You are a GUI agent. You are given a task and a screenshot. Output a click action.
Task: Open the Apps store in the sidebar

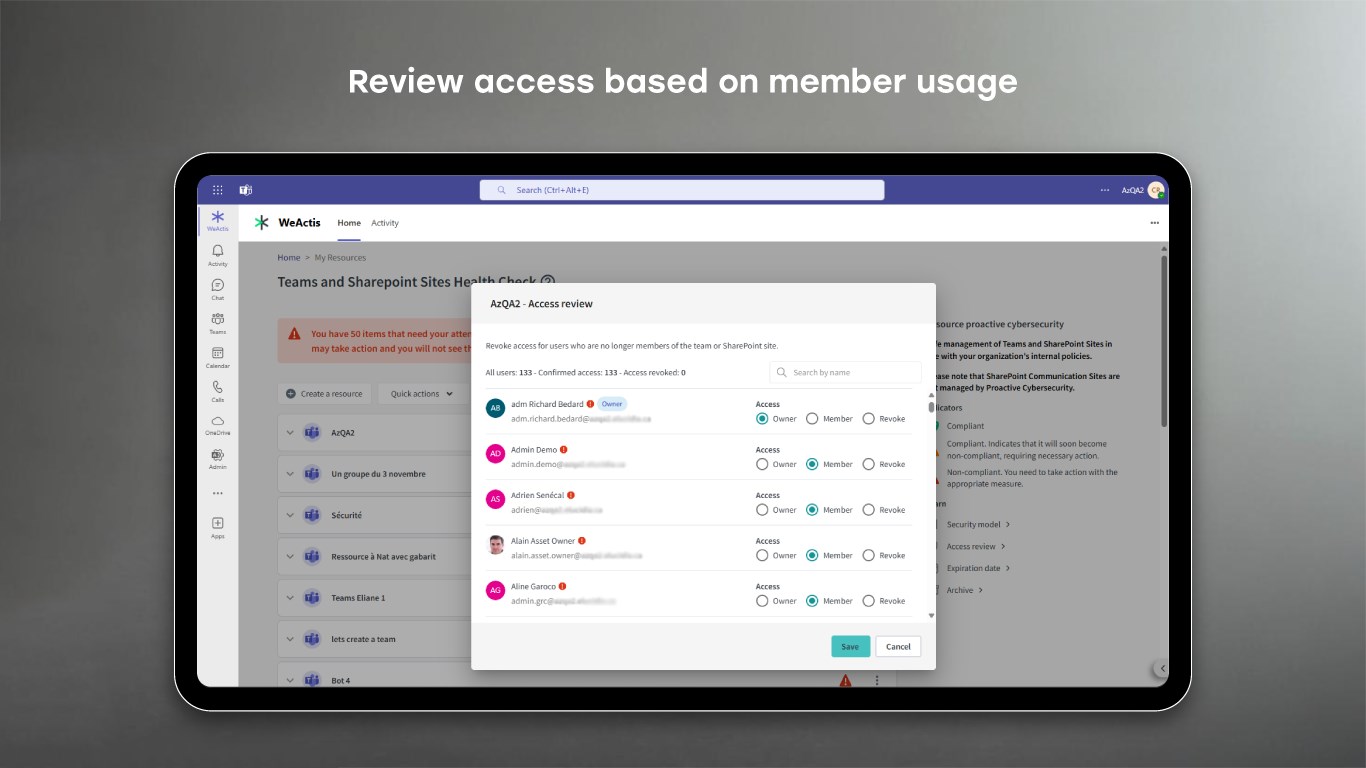[217, 527]
